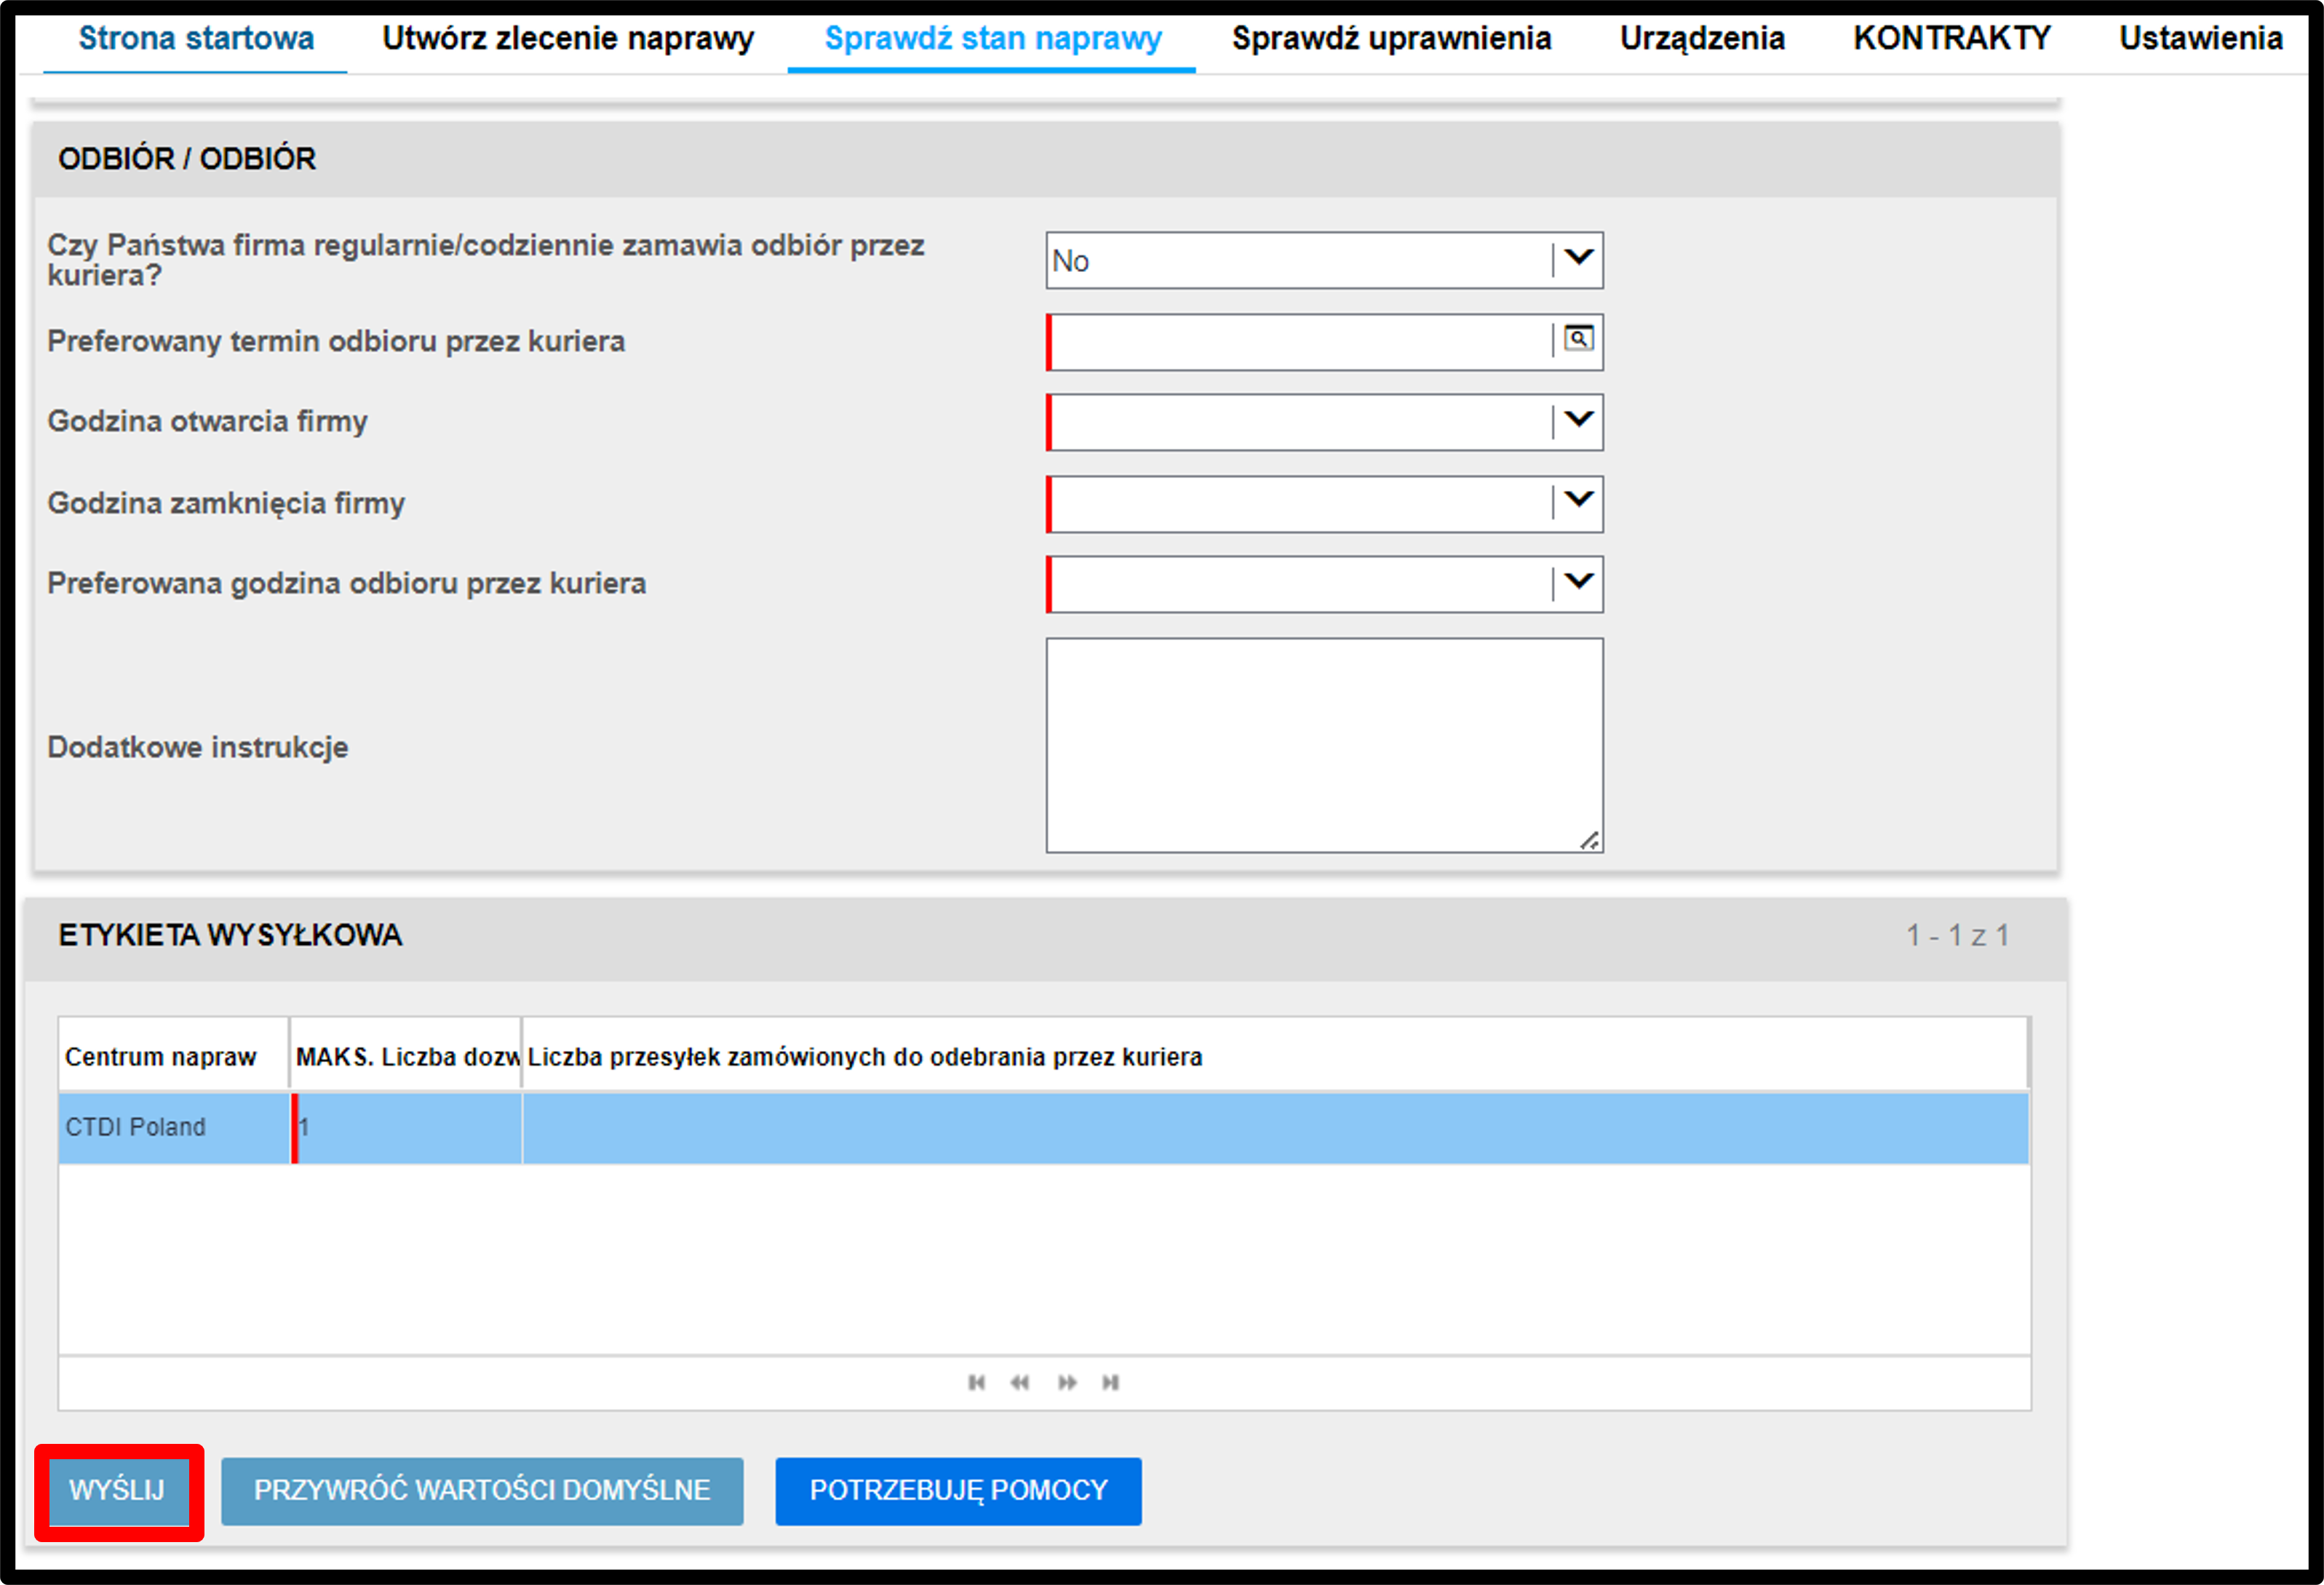Image resolution: width=2324 pixels, height=1585 pixels.
Task: Click the '1 - 1 z 1' record counter
Action: (1957, 935)
